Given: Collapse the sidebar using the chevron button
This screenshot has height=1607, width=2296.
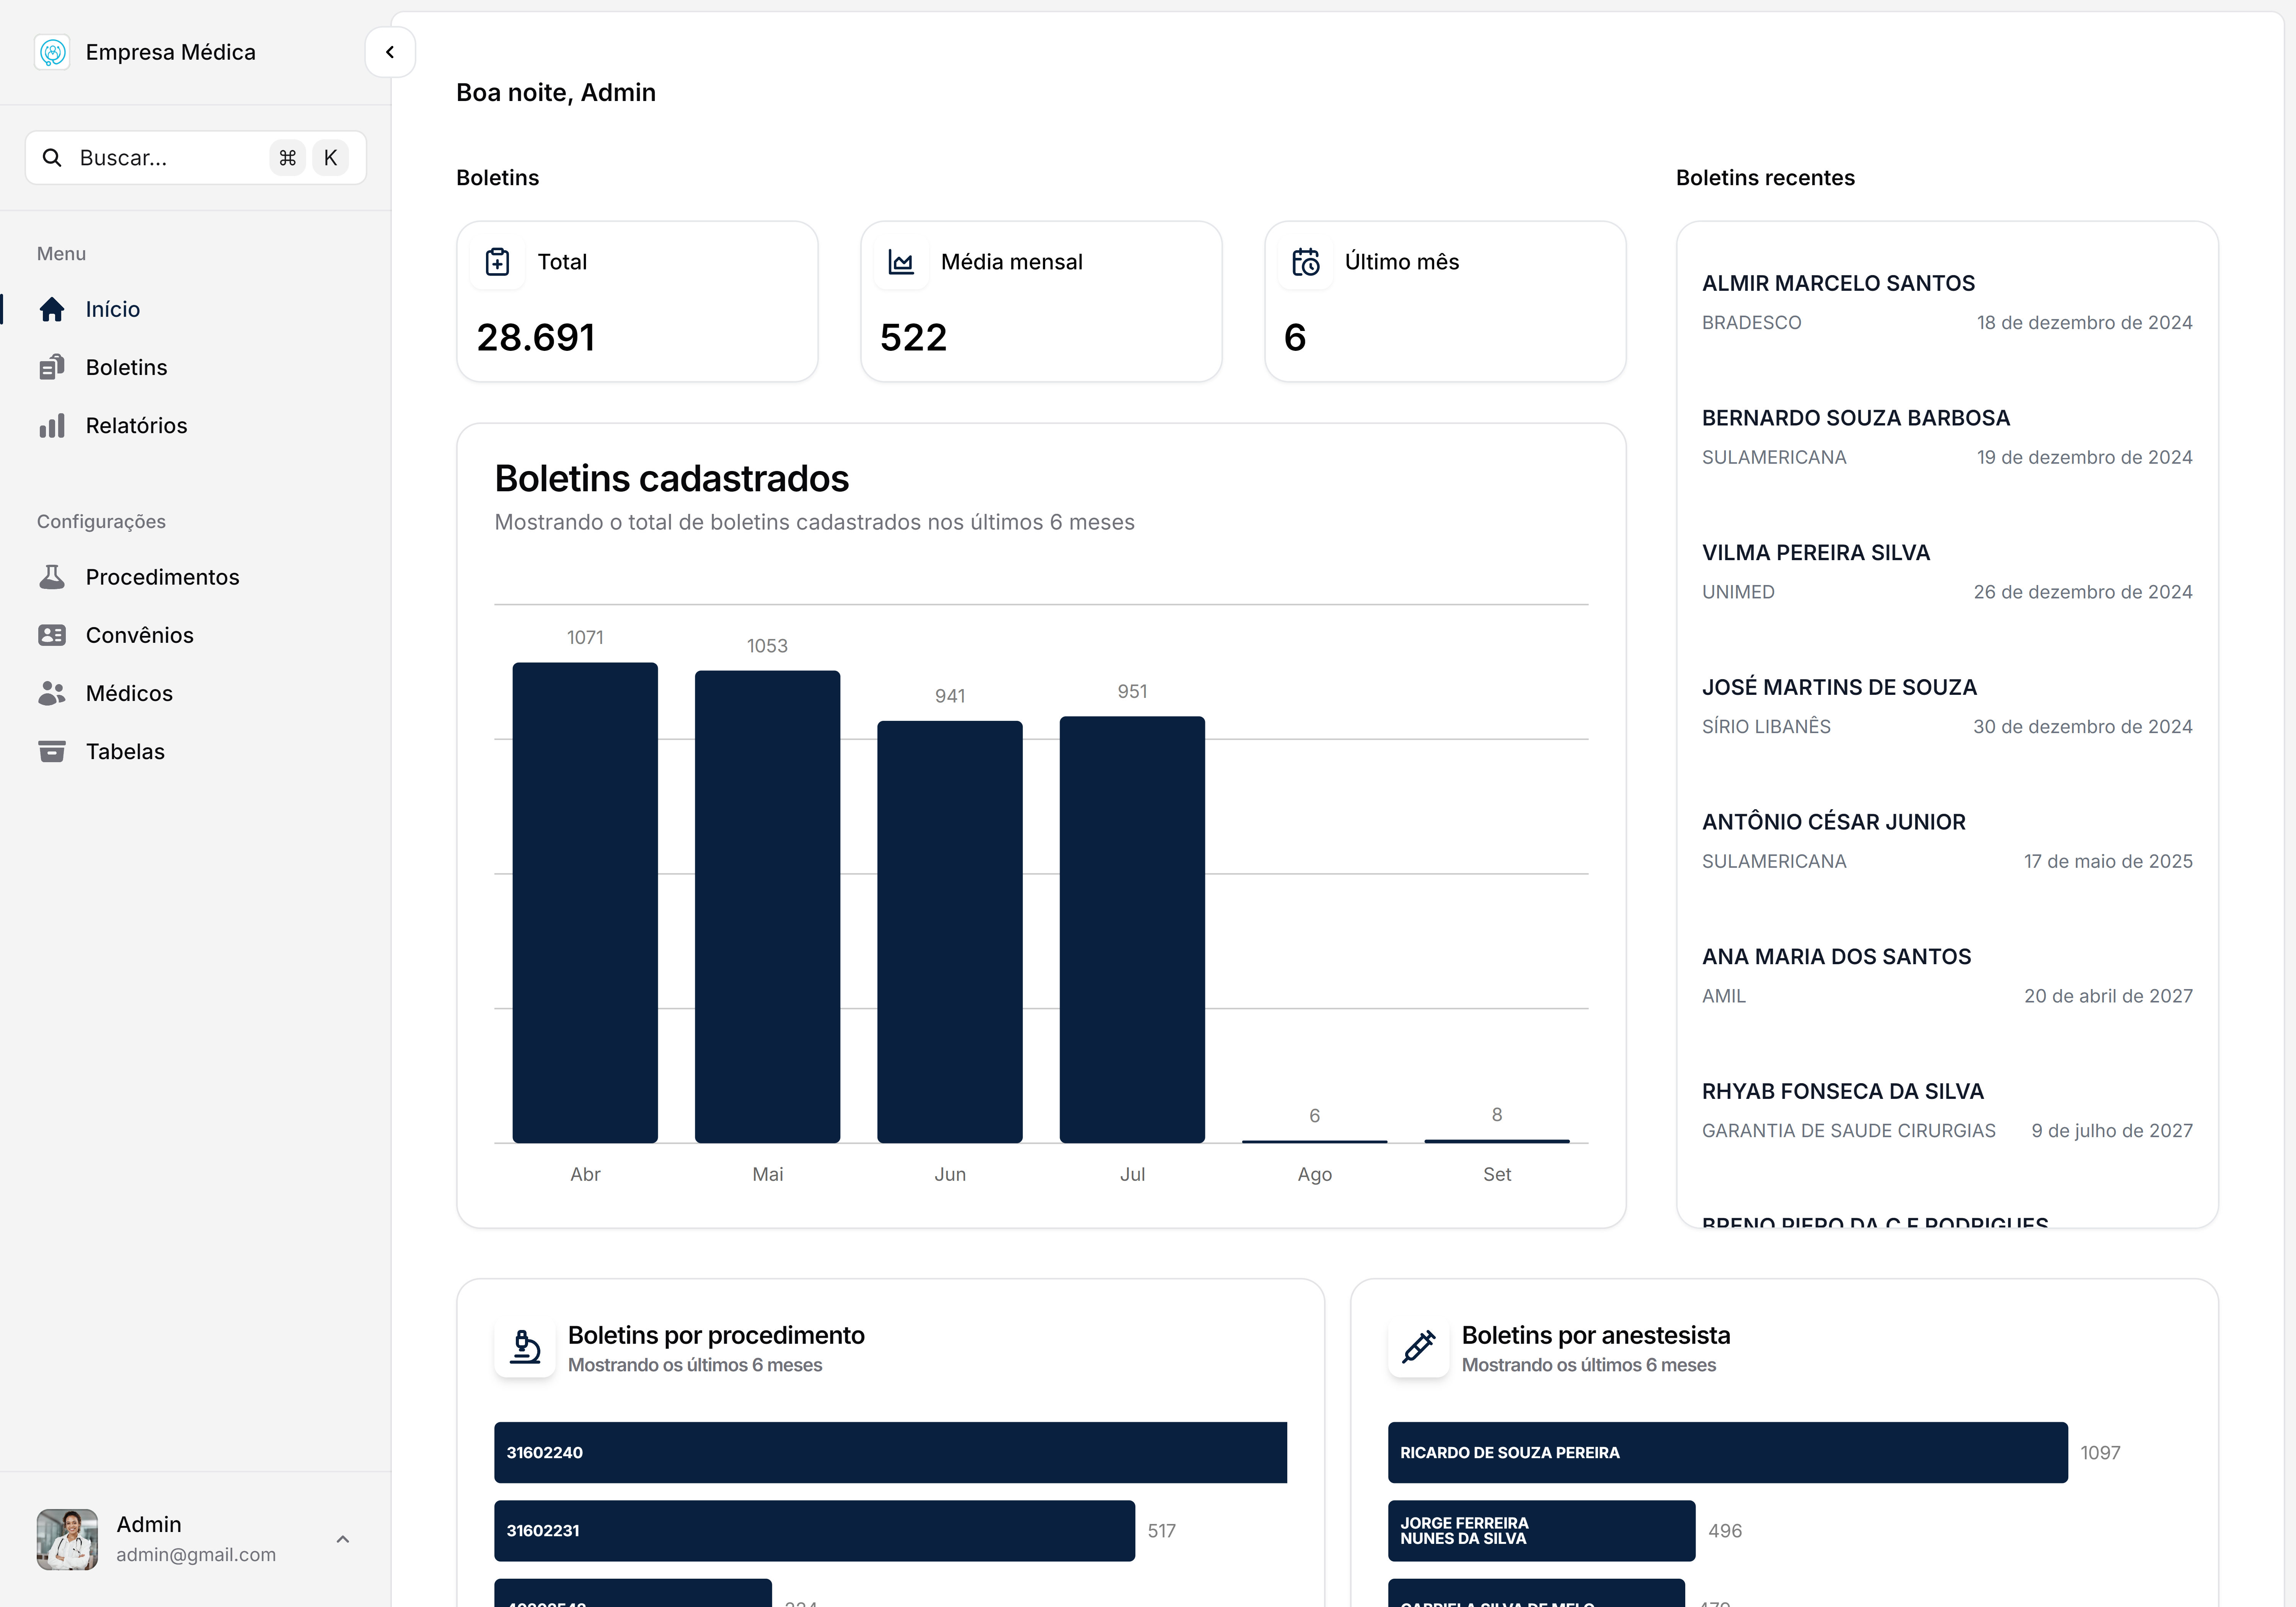Looking at the screenshot, I should pos(389,52).
